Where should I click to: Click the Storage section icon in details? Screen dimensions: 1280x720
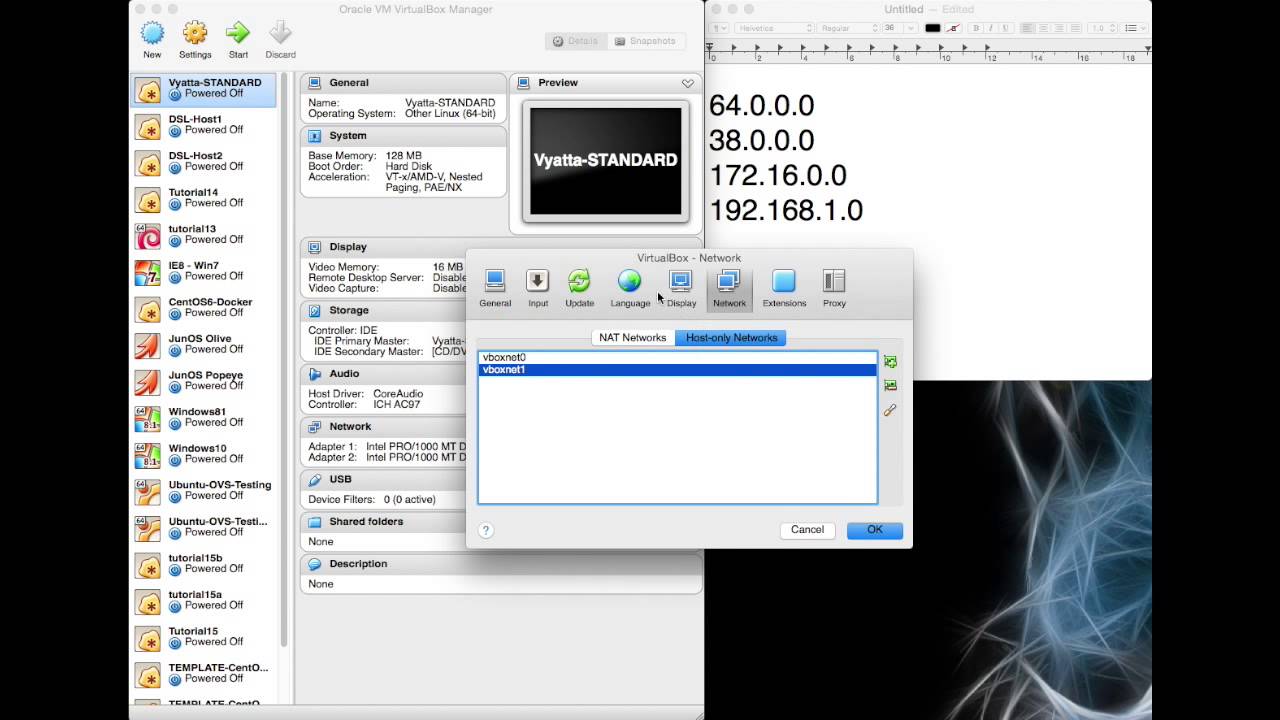[314, 311]
